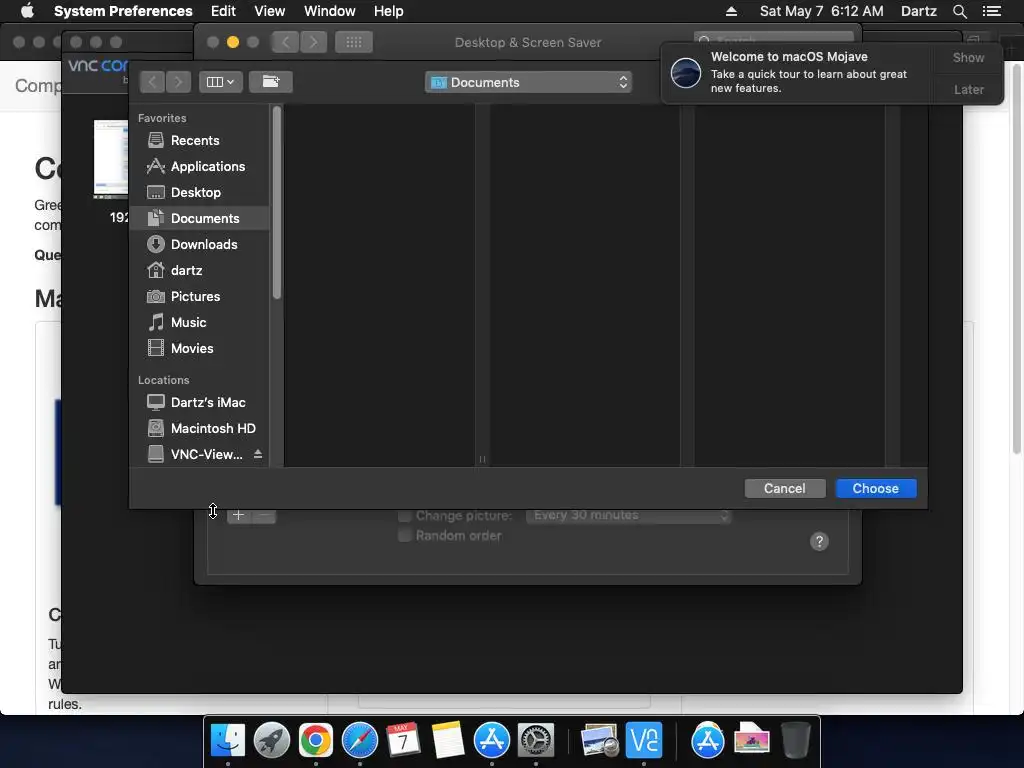Create a new folder in dialog

(270, 82)
